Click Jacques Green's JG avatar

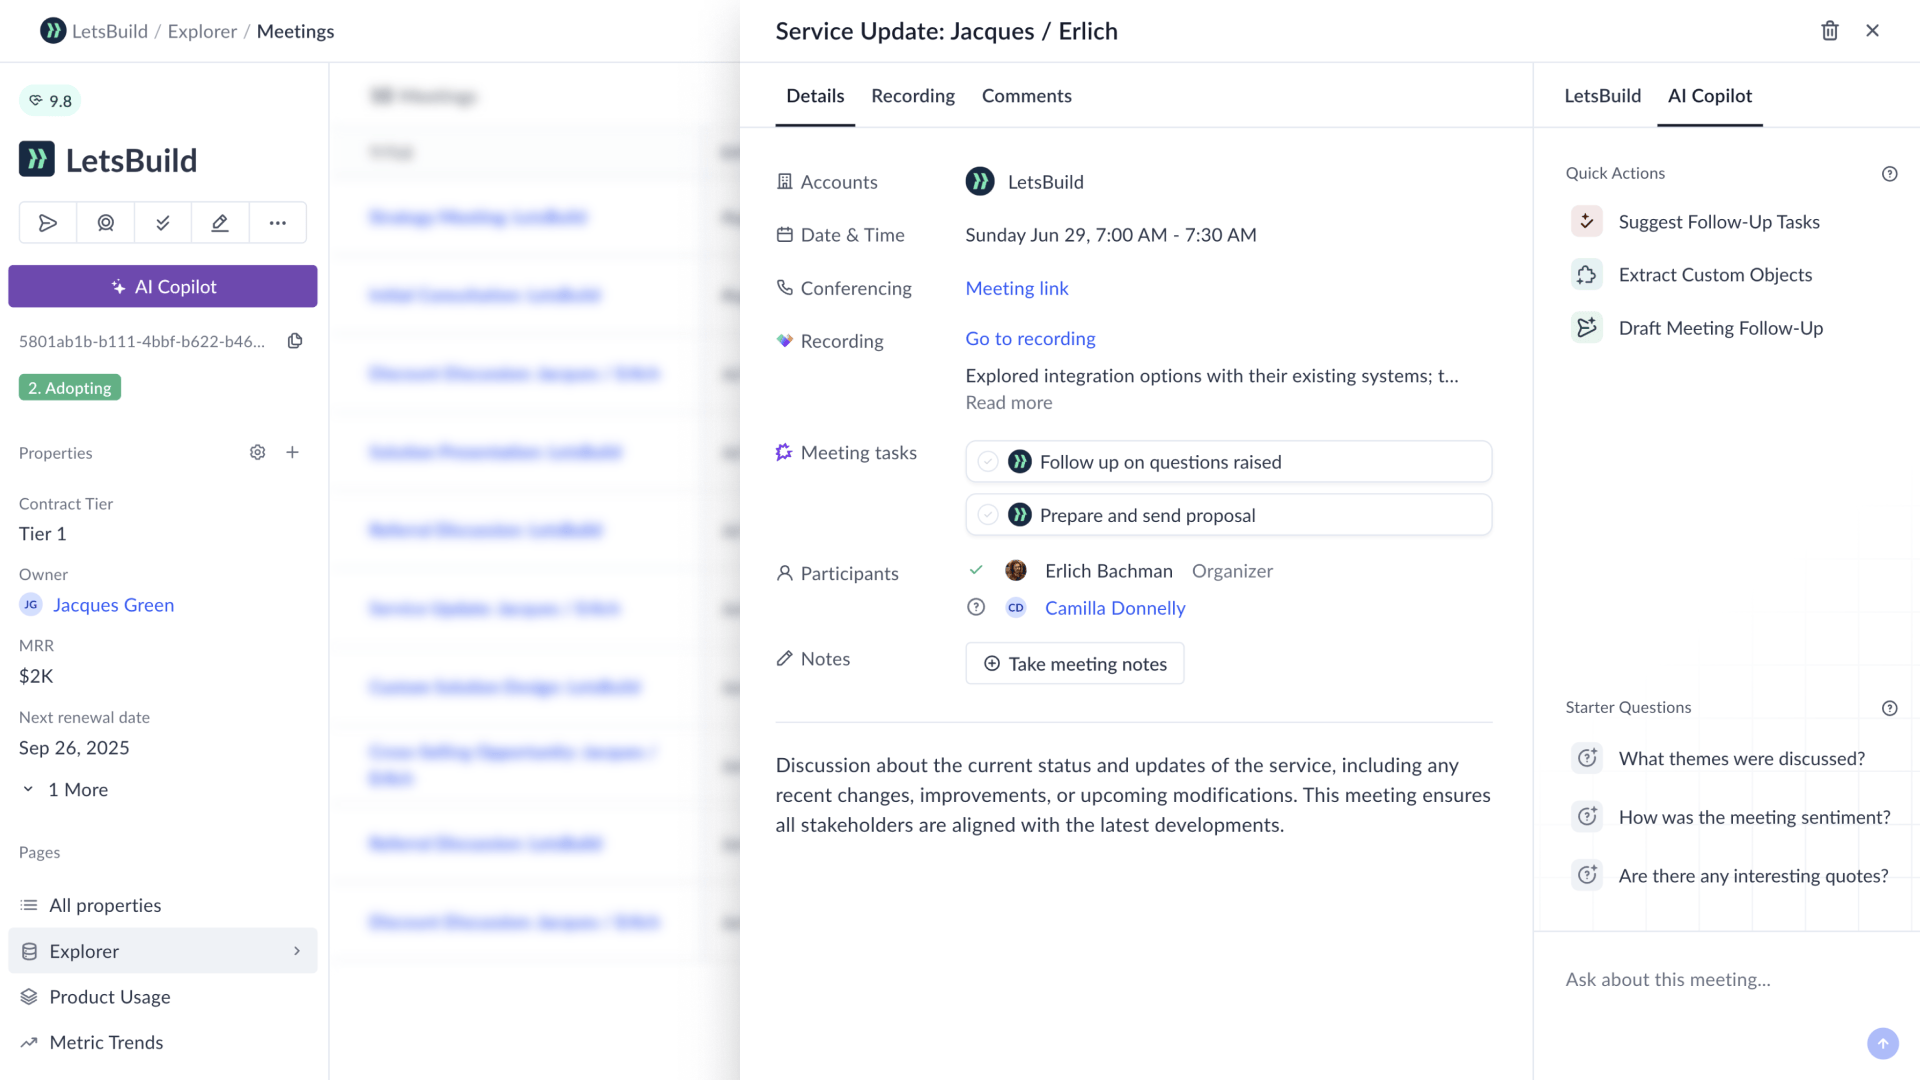point(31,604)
